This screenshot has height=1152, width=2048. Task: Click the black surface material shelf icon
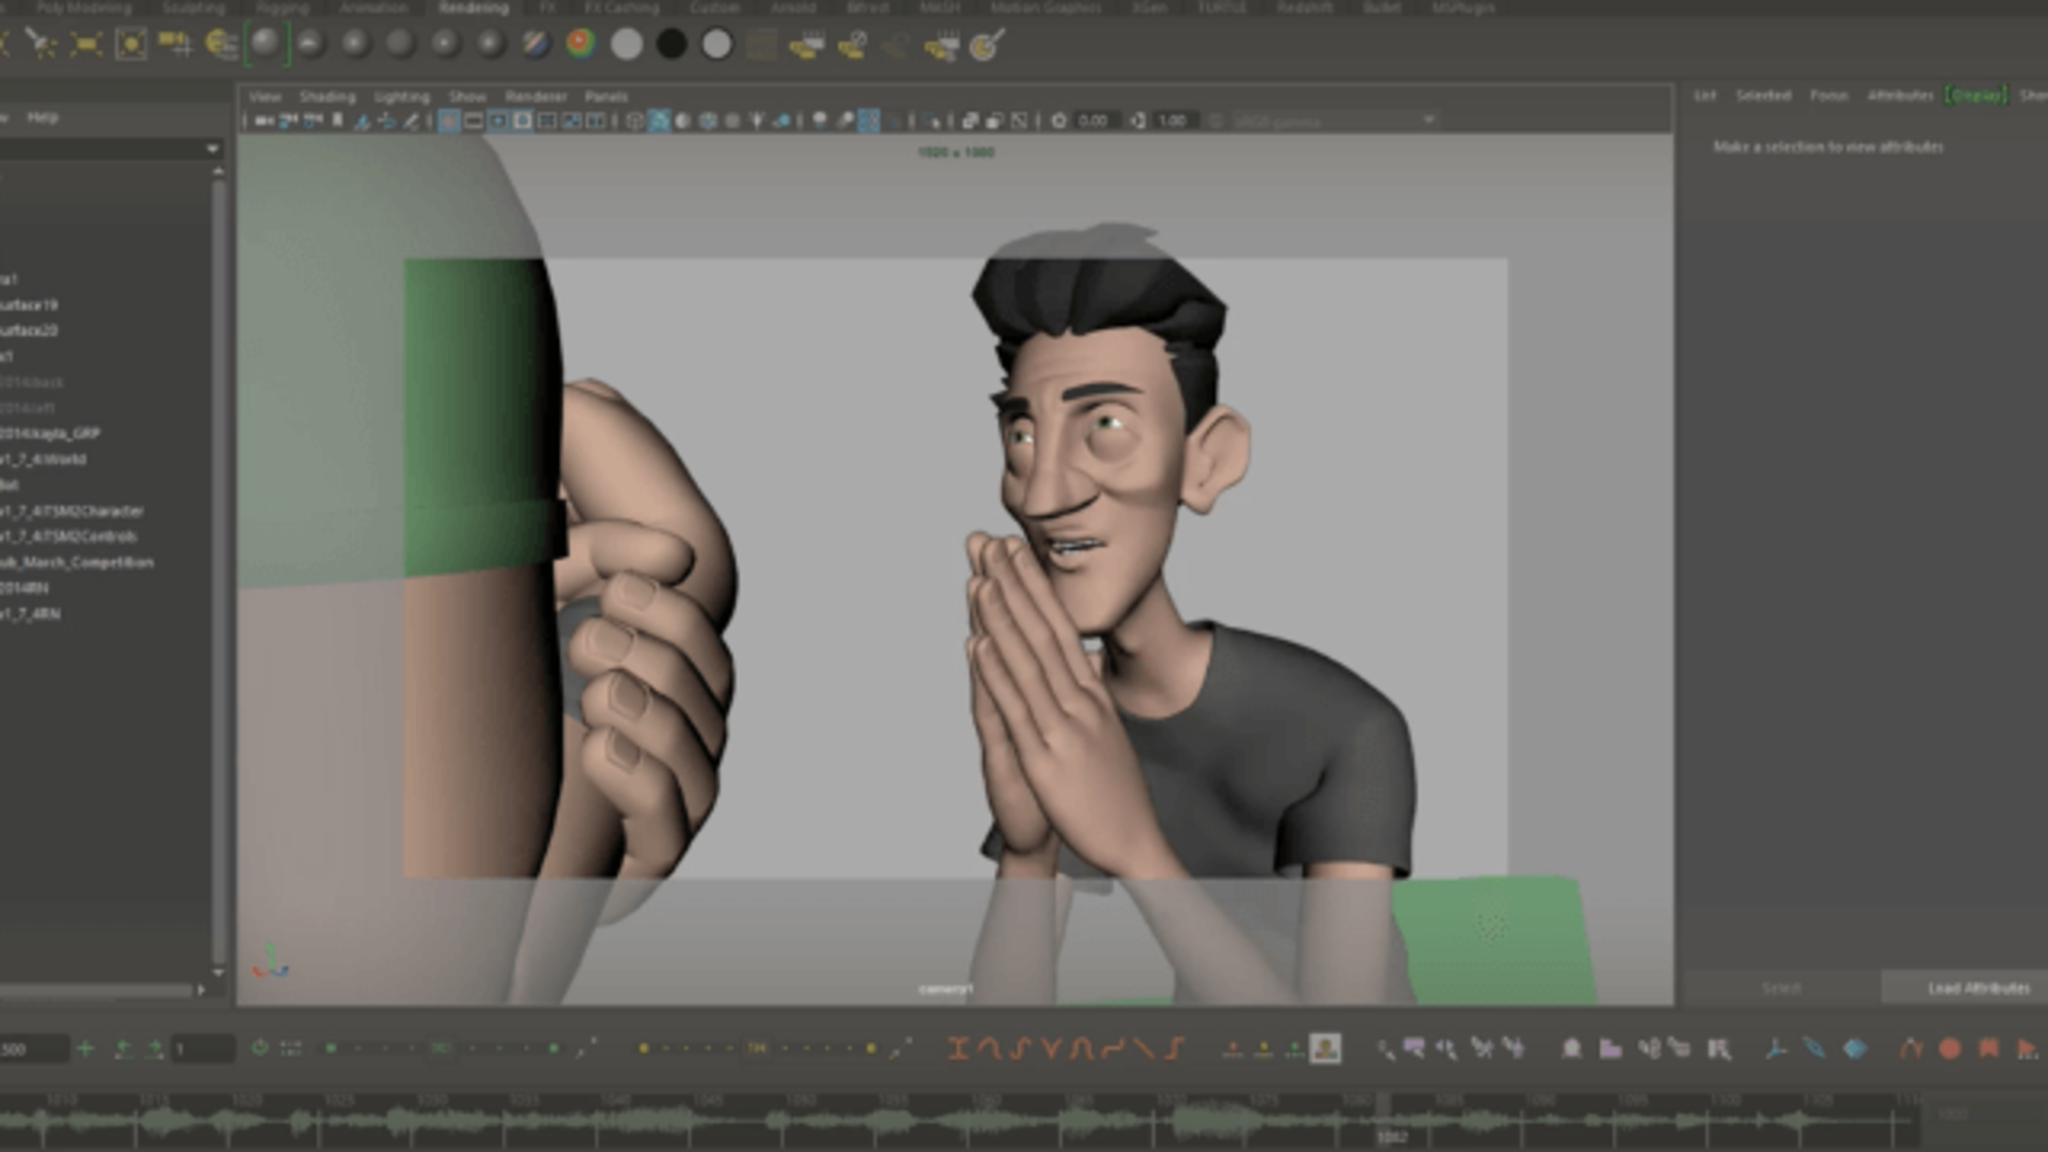click(671, 44)
